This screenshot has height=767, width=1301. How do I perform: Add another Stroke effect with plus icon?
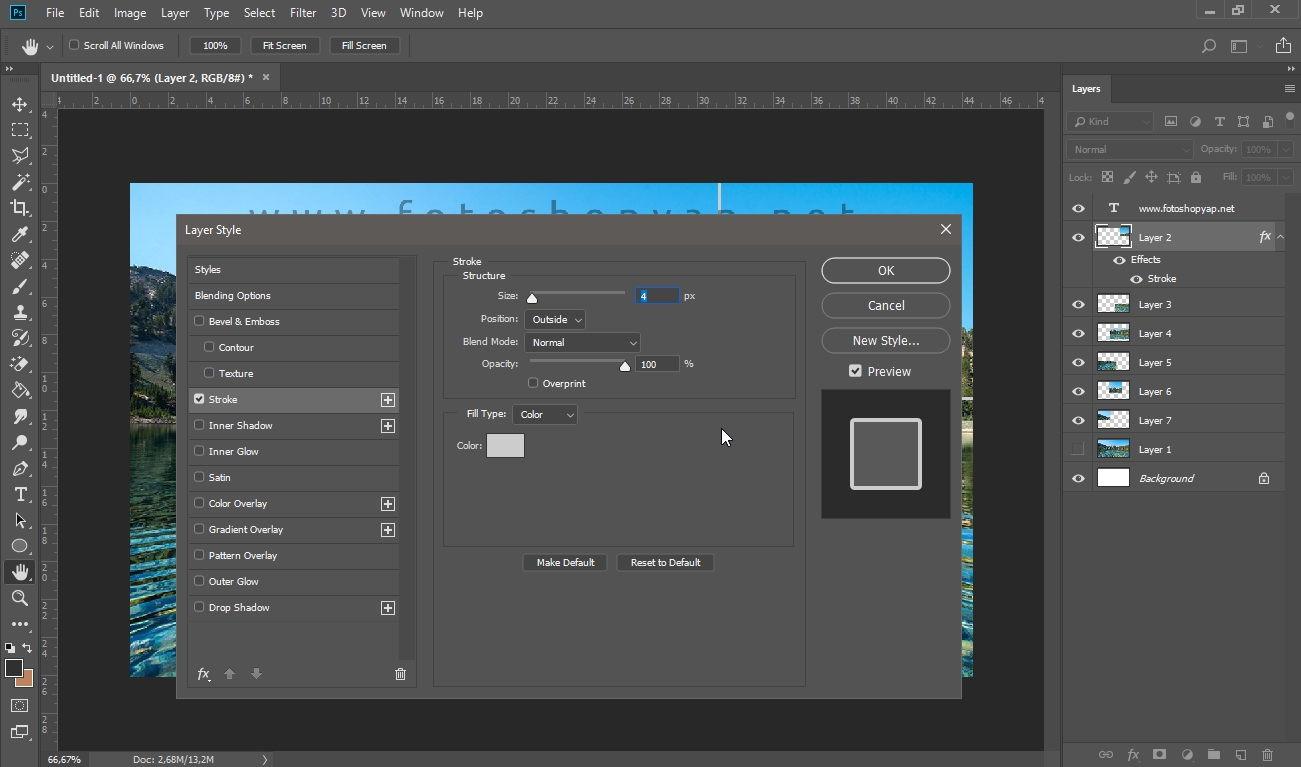(388, 400)
